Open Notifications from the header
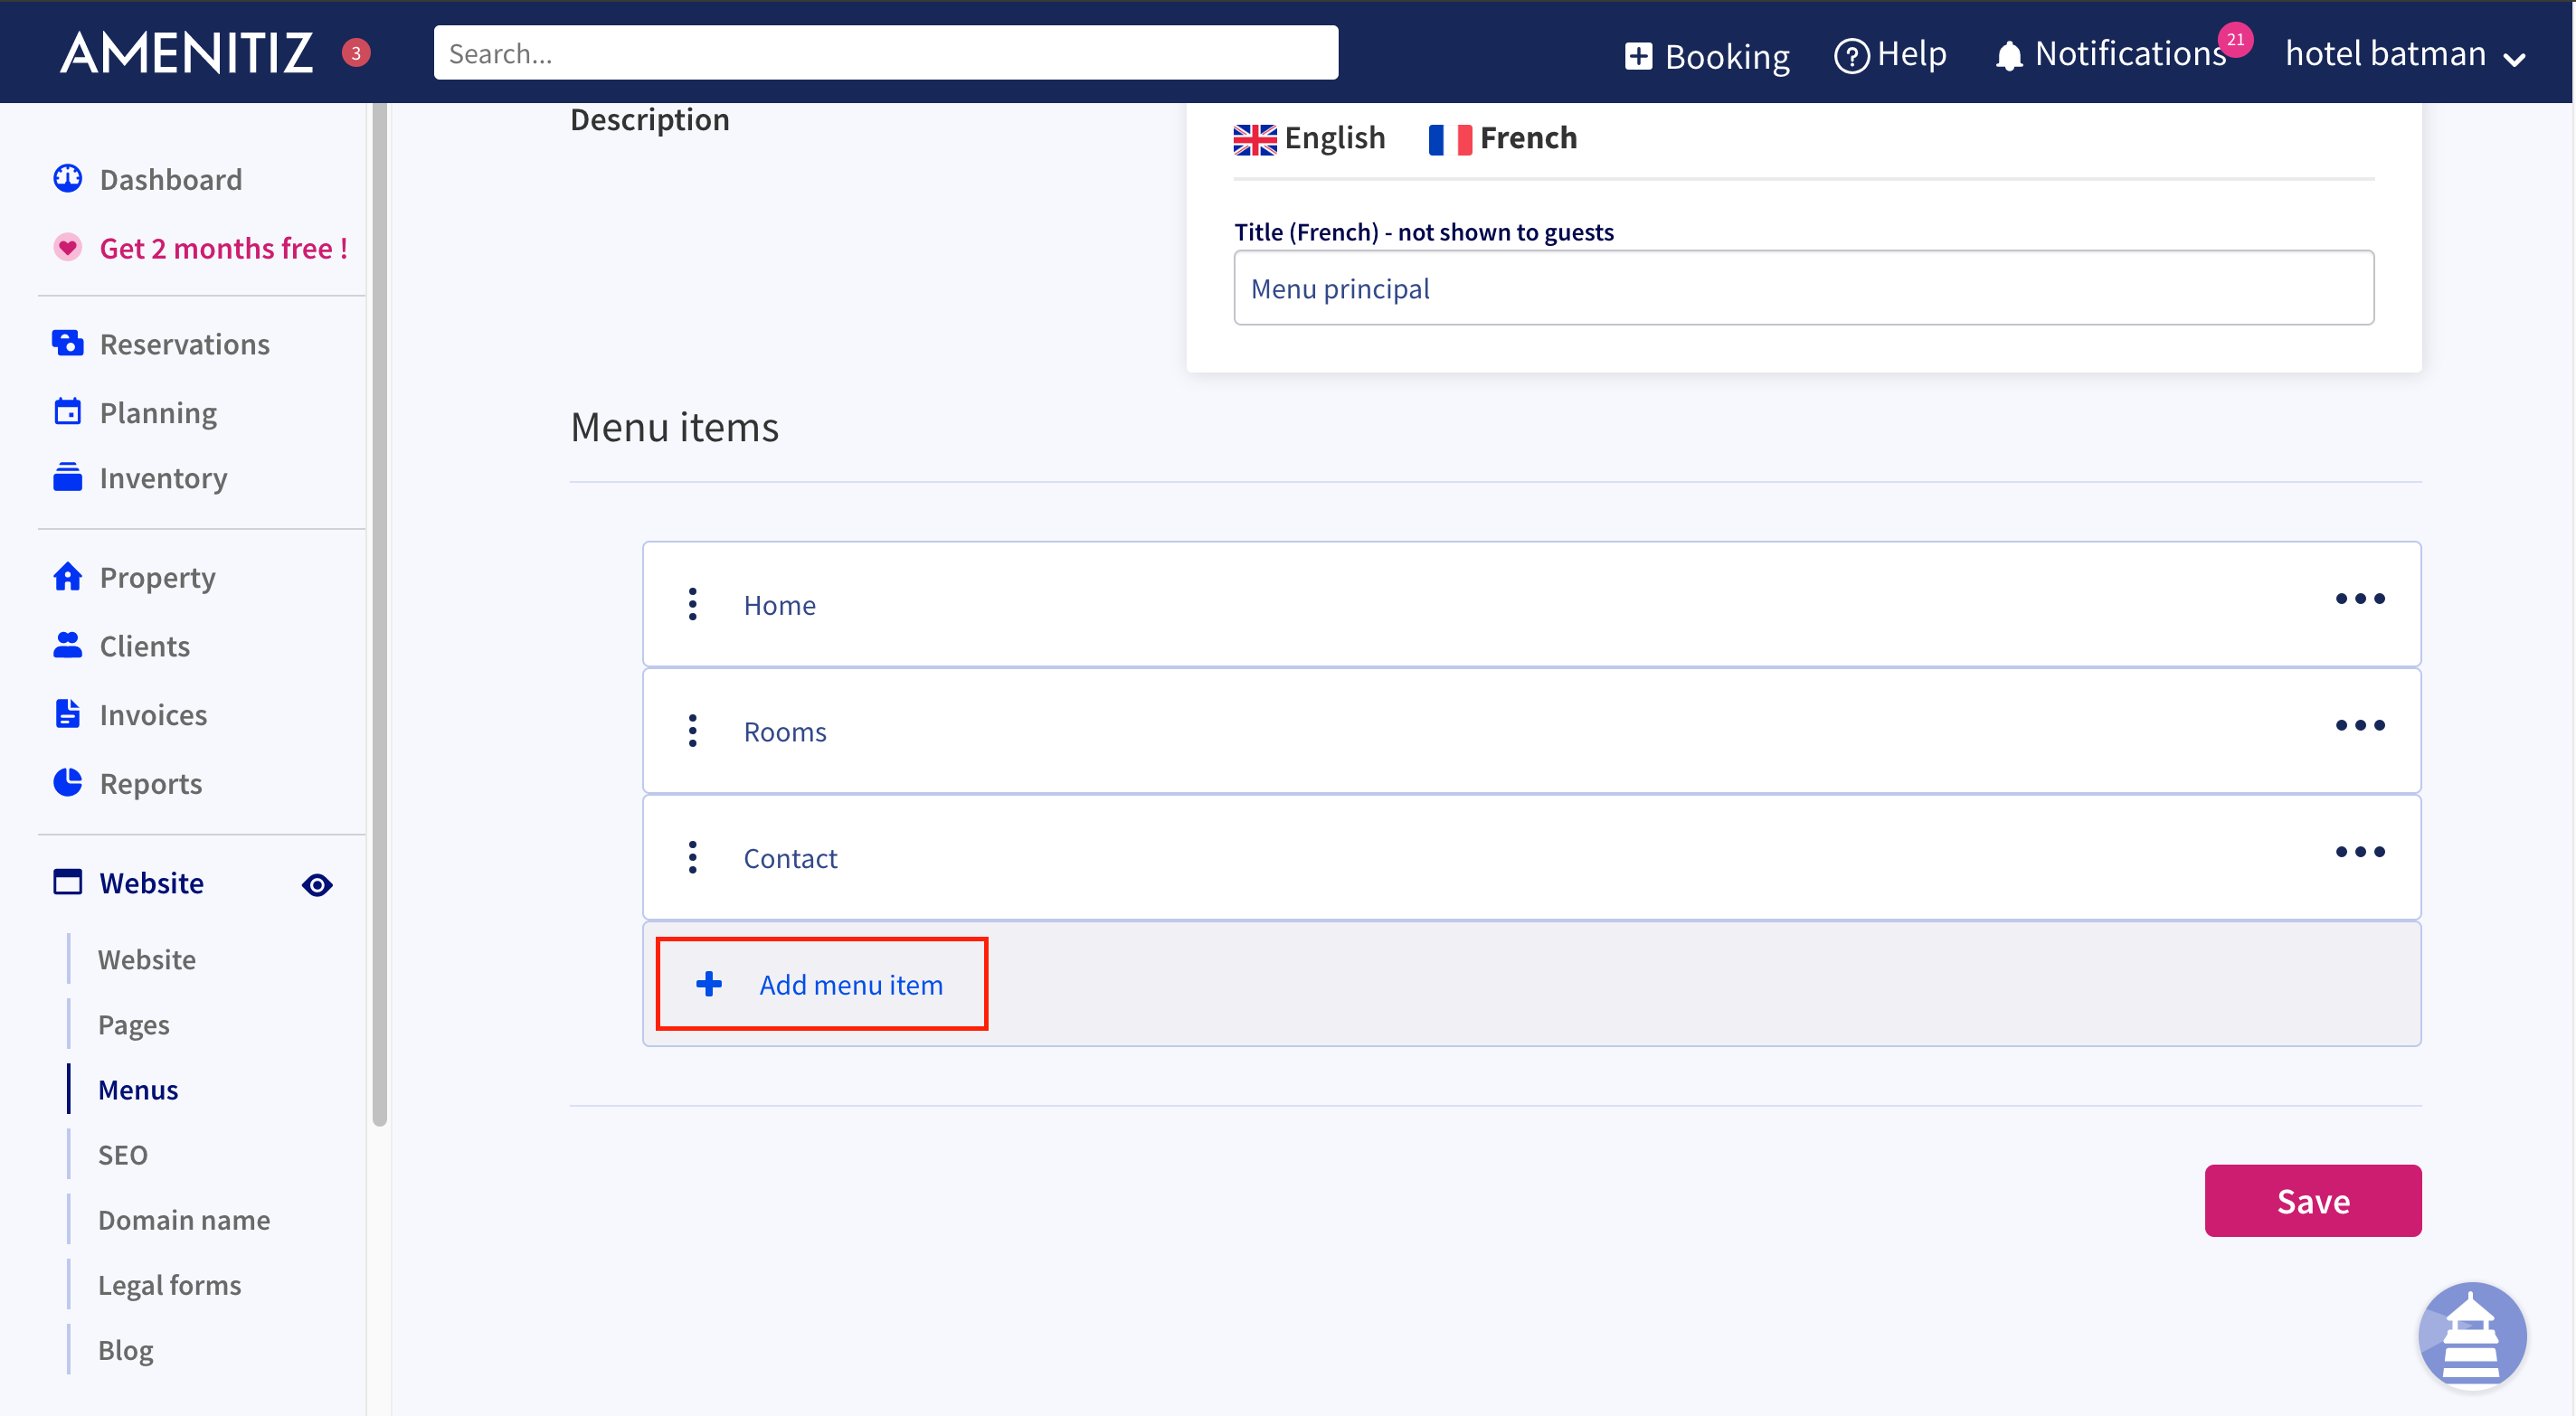The width and height of the screenshot is (2576, 1416). 2111,54
